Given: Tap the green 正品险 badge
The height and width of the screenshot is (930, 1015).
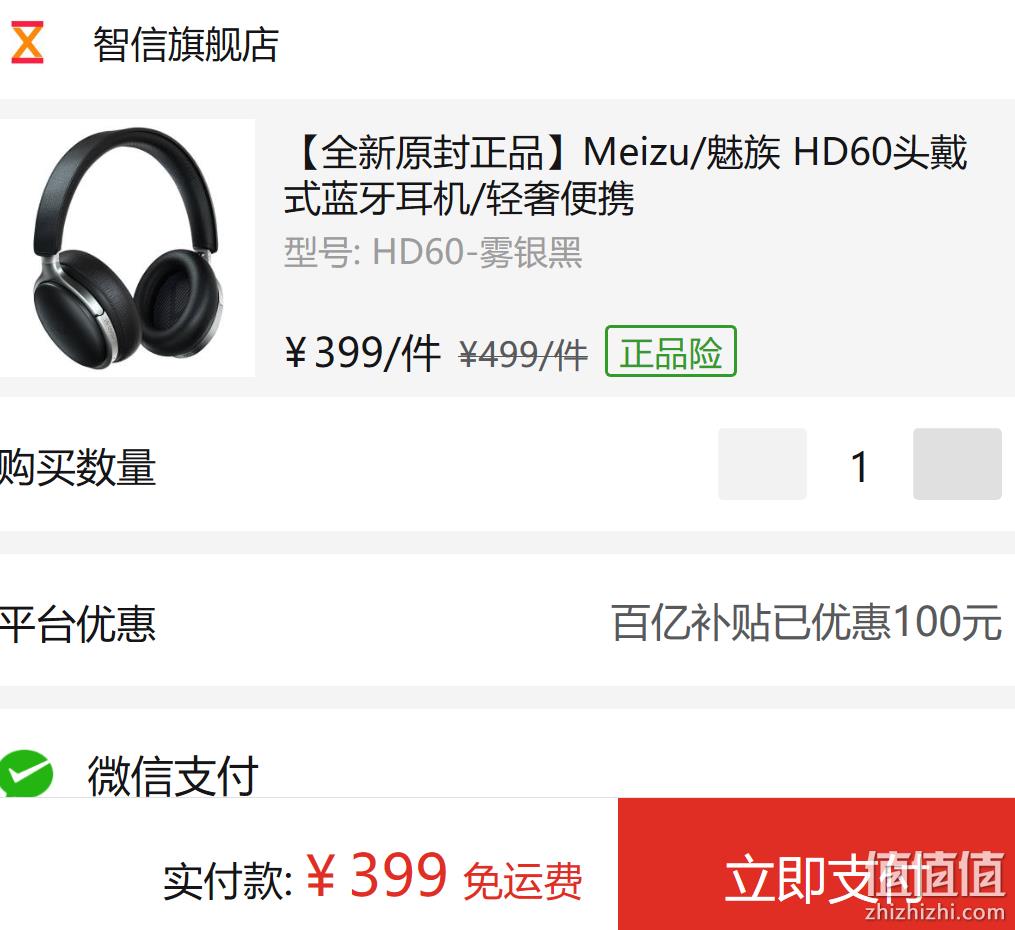Looking at the screenshot, I should 671,351.
